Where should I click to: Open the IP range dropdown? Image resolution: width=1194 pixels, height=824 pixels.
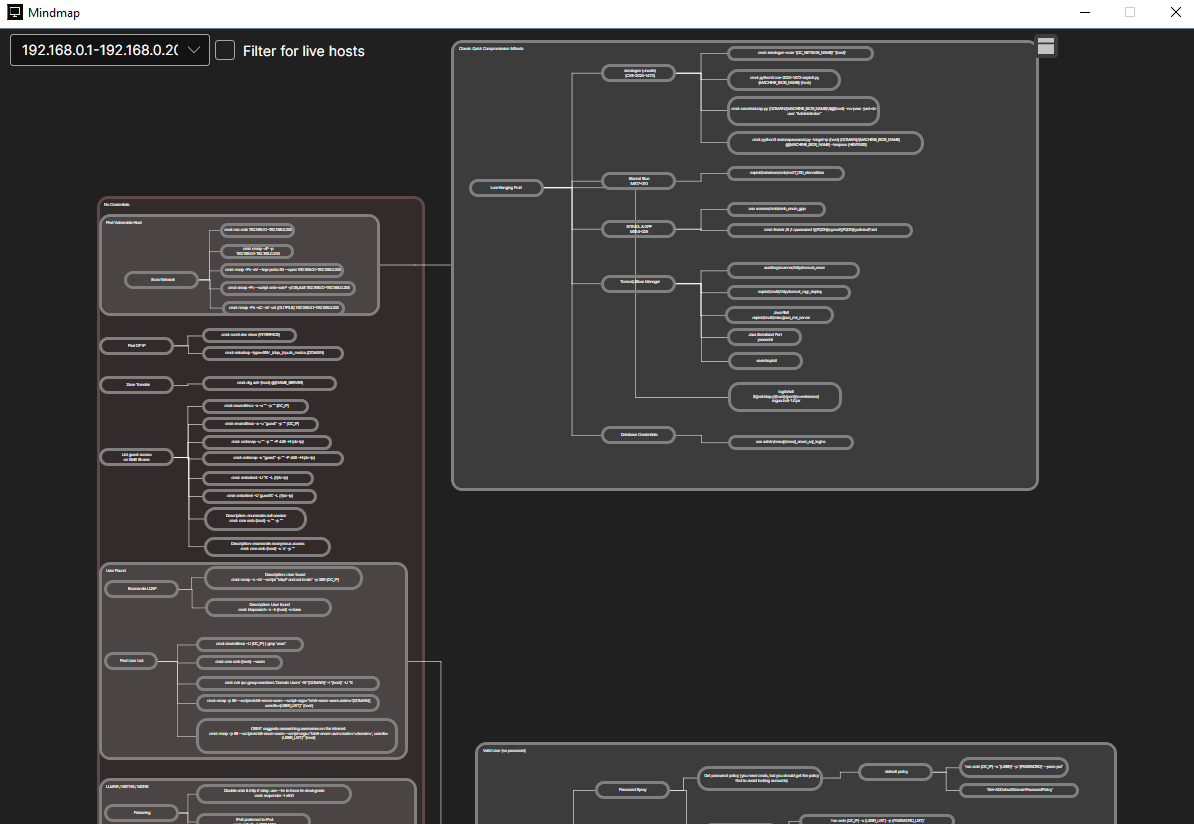(110, 50)
